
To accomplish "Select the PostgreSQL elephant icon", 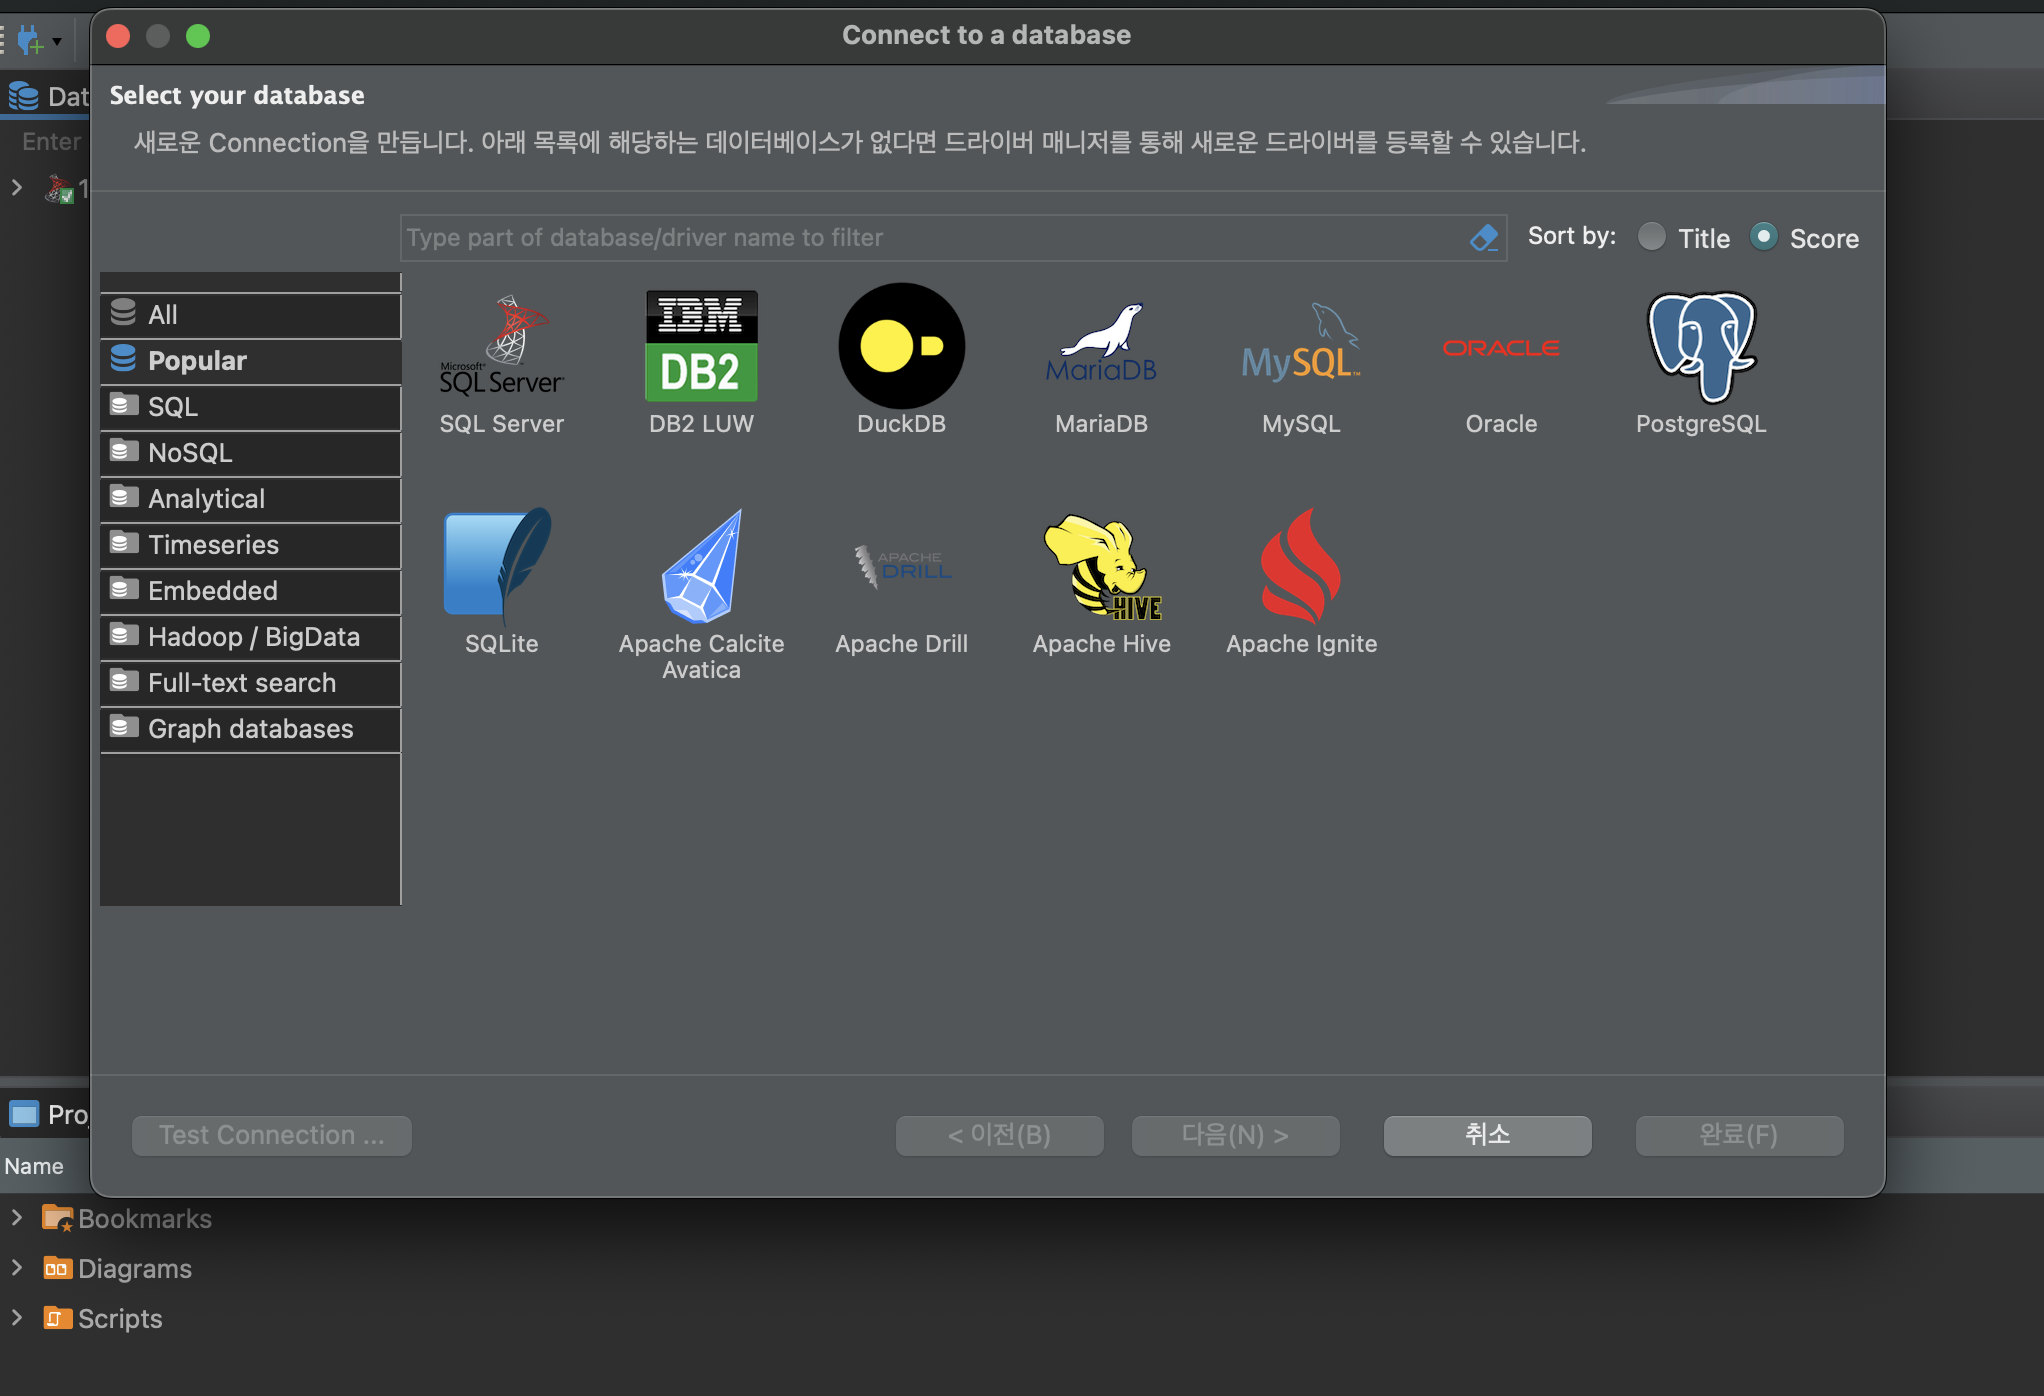I will tap(1701, 346).
